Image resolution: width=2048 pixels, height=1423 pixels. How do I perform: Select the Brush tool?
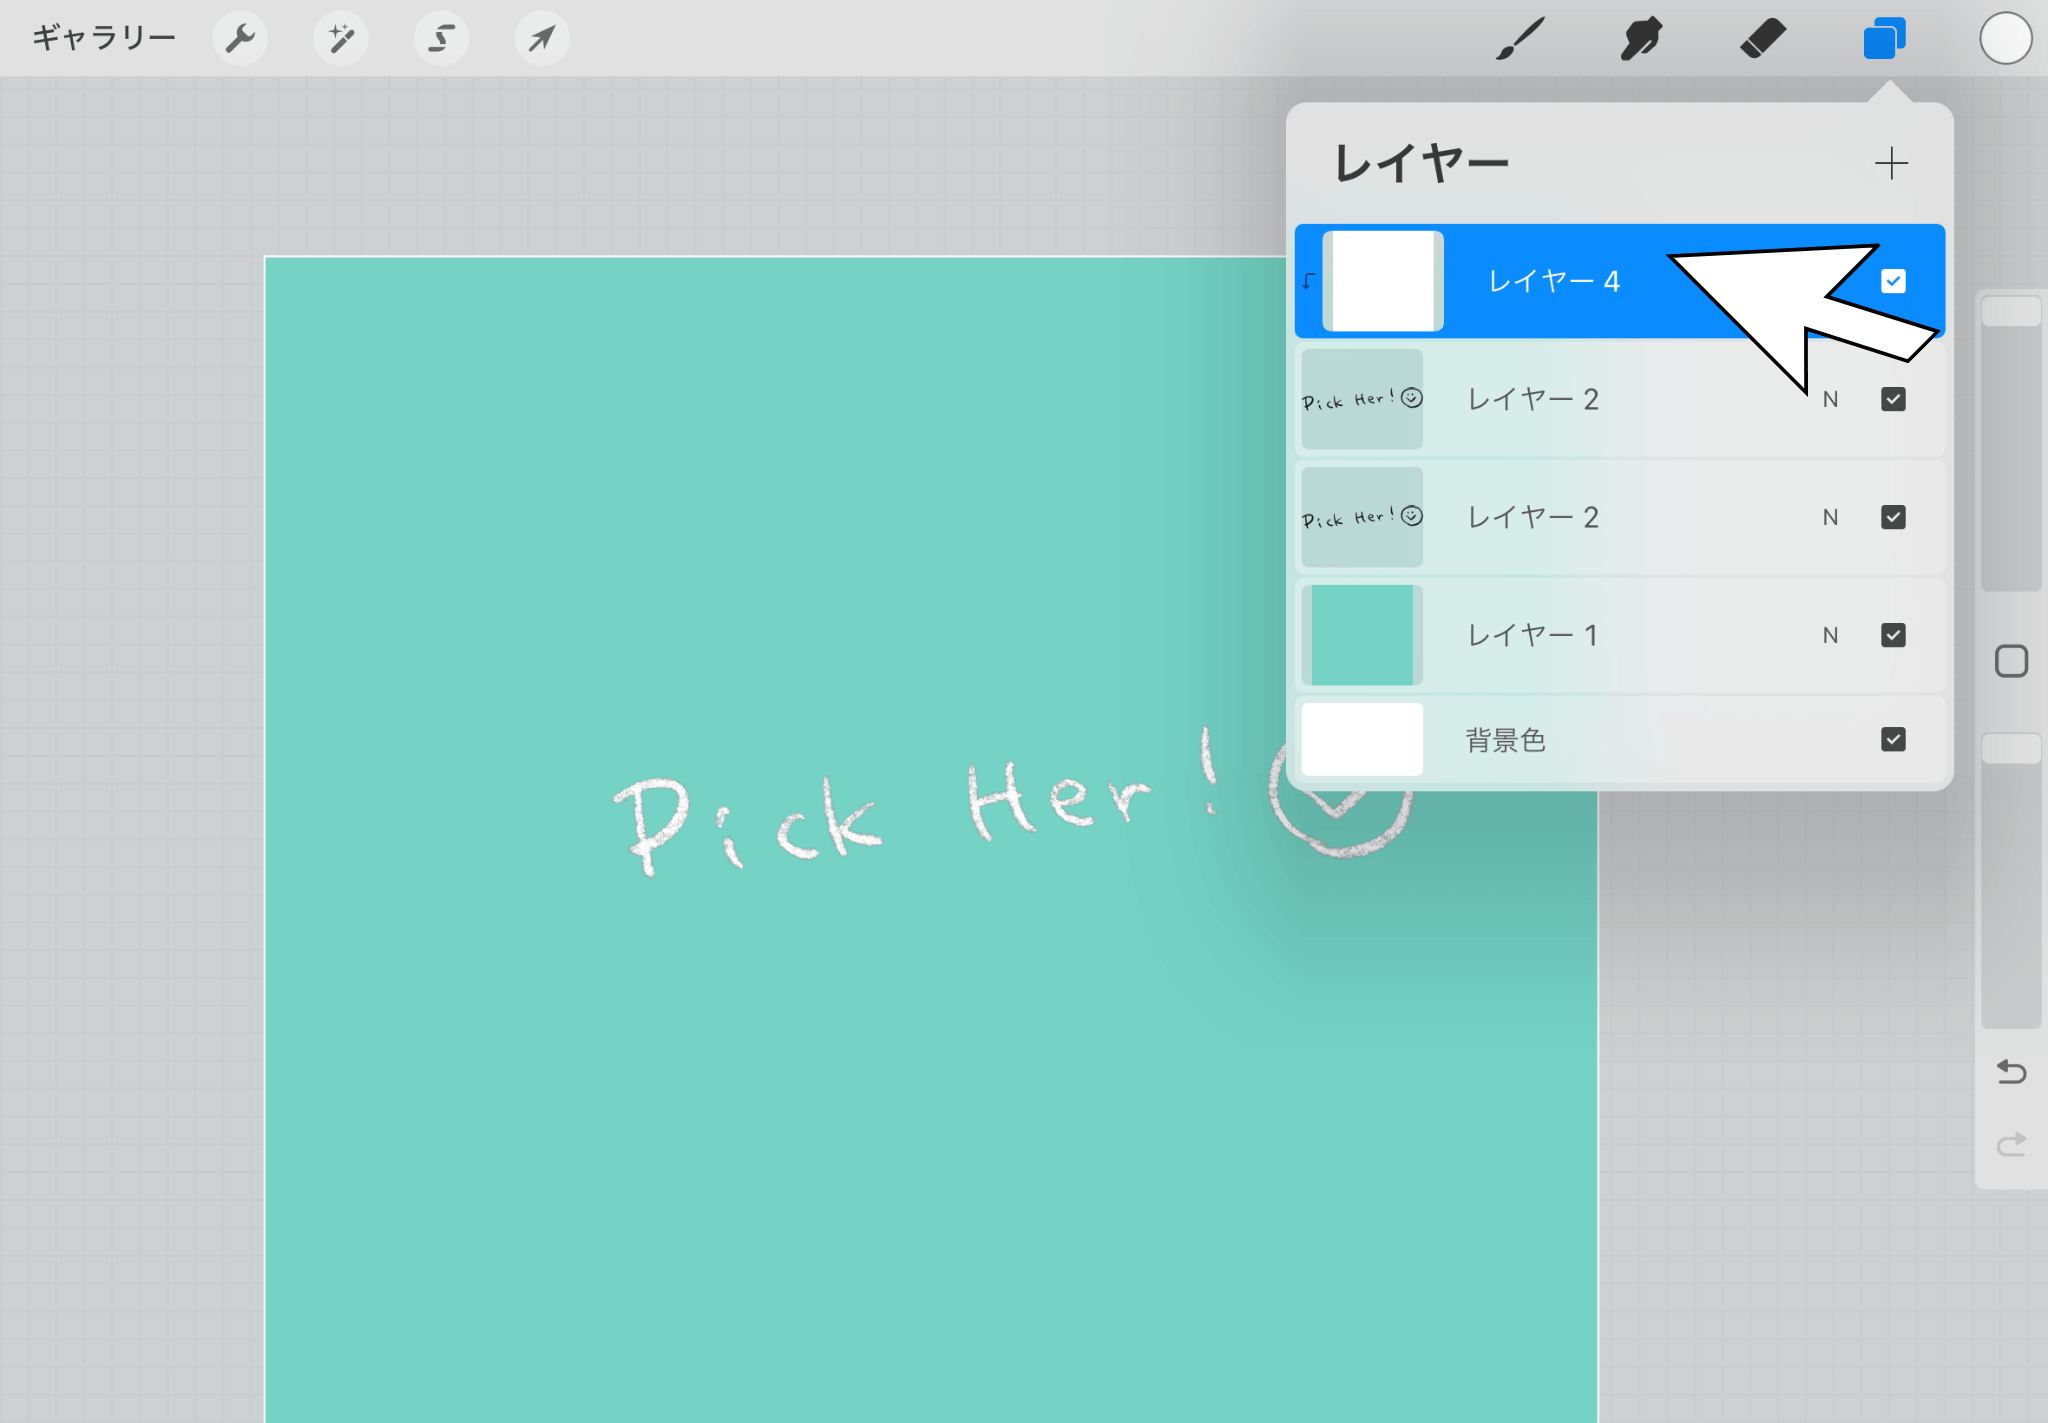pyautogui.click(x=1520, y=39)
